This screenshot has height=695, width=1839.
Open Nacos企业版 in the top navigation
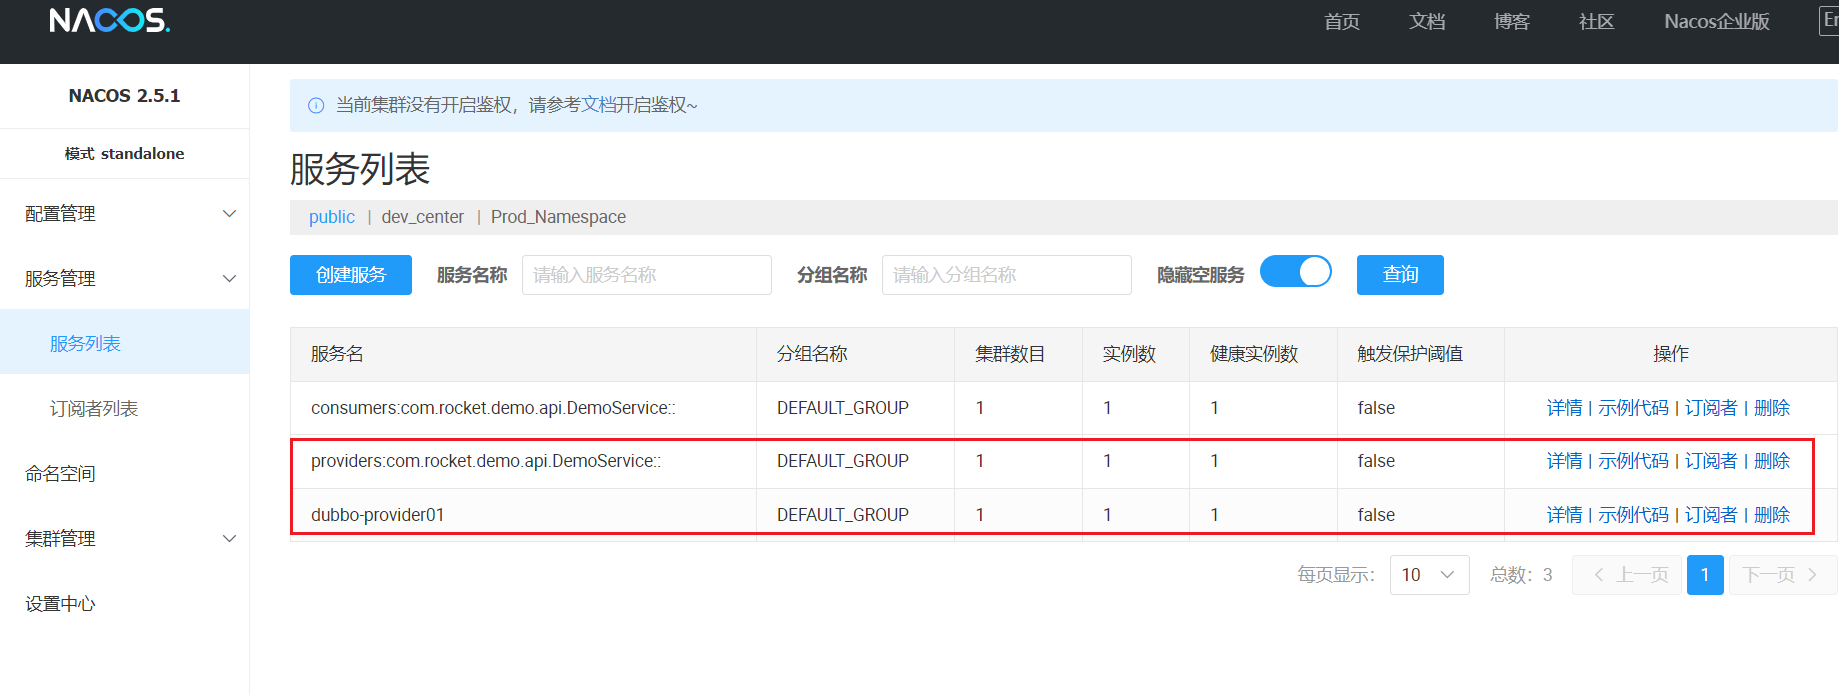pyautogui.click(x=1716, y=22)
